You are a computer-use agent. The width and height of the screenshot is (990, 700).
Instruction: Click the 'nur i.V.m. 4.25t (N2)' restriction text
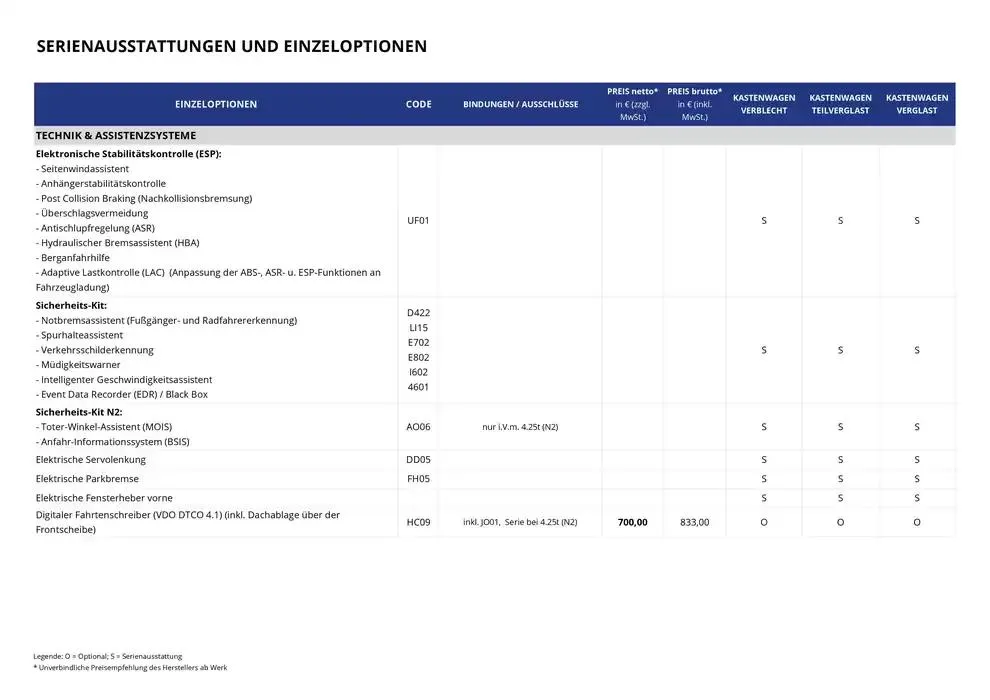pyautogui.click(x=520, y=427)
